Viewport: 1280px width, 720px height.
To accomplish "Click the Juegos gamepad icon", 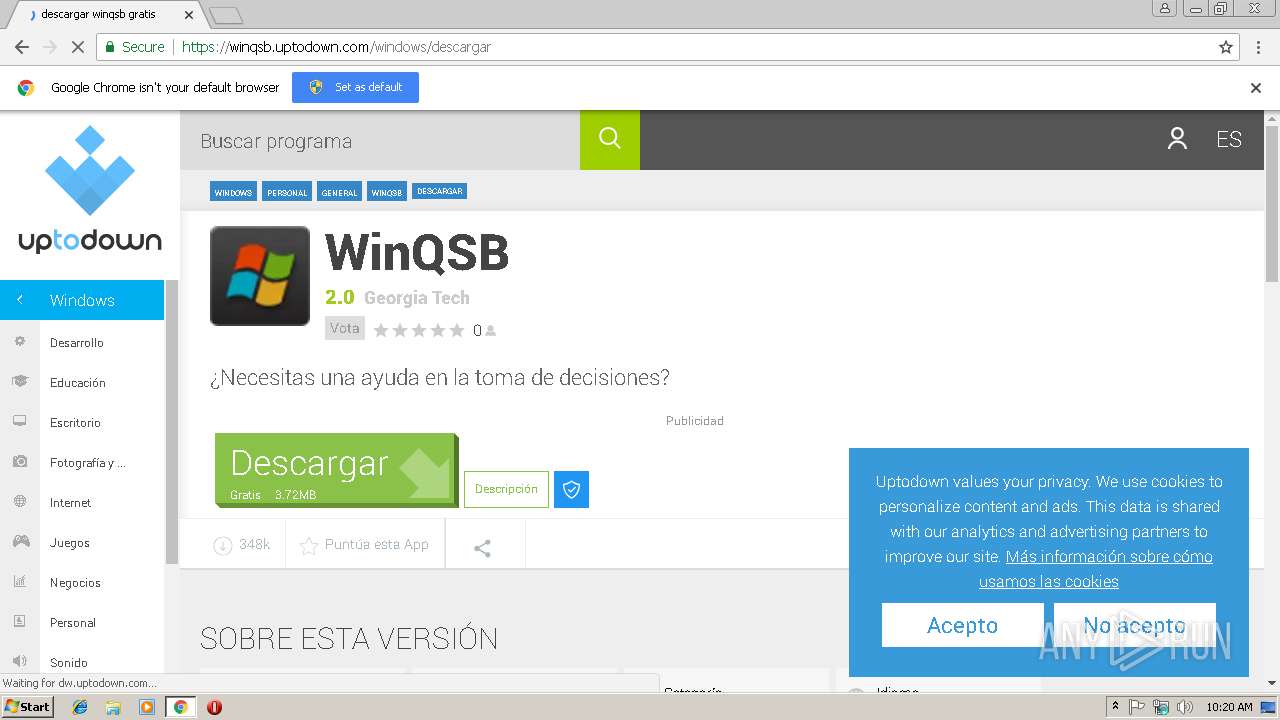I will tap(20, 541).
